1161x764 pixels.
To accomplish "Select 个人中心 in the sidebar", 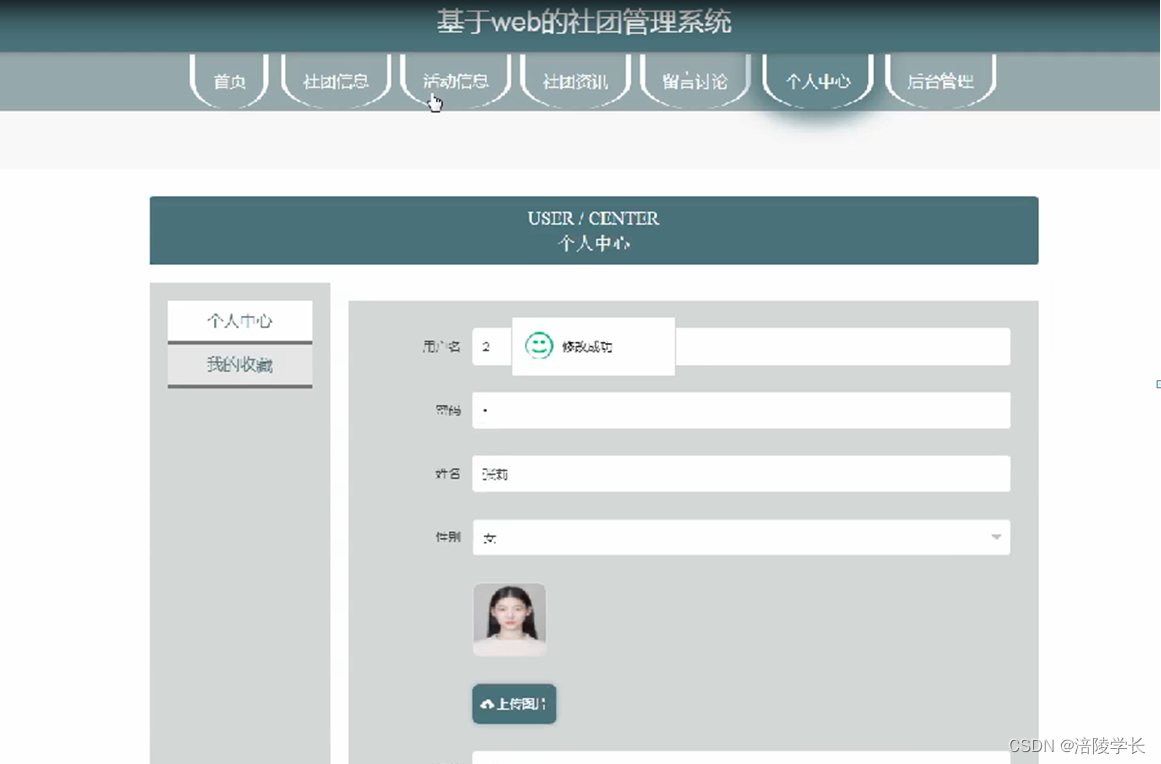I will pyautogui.click(x=239, y=320).
